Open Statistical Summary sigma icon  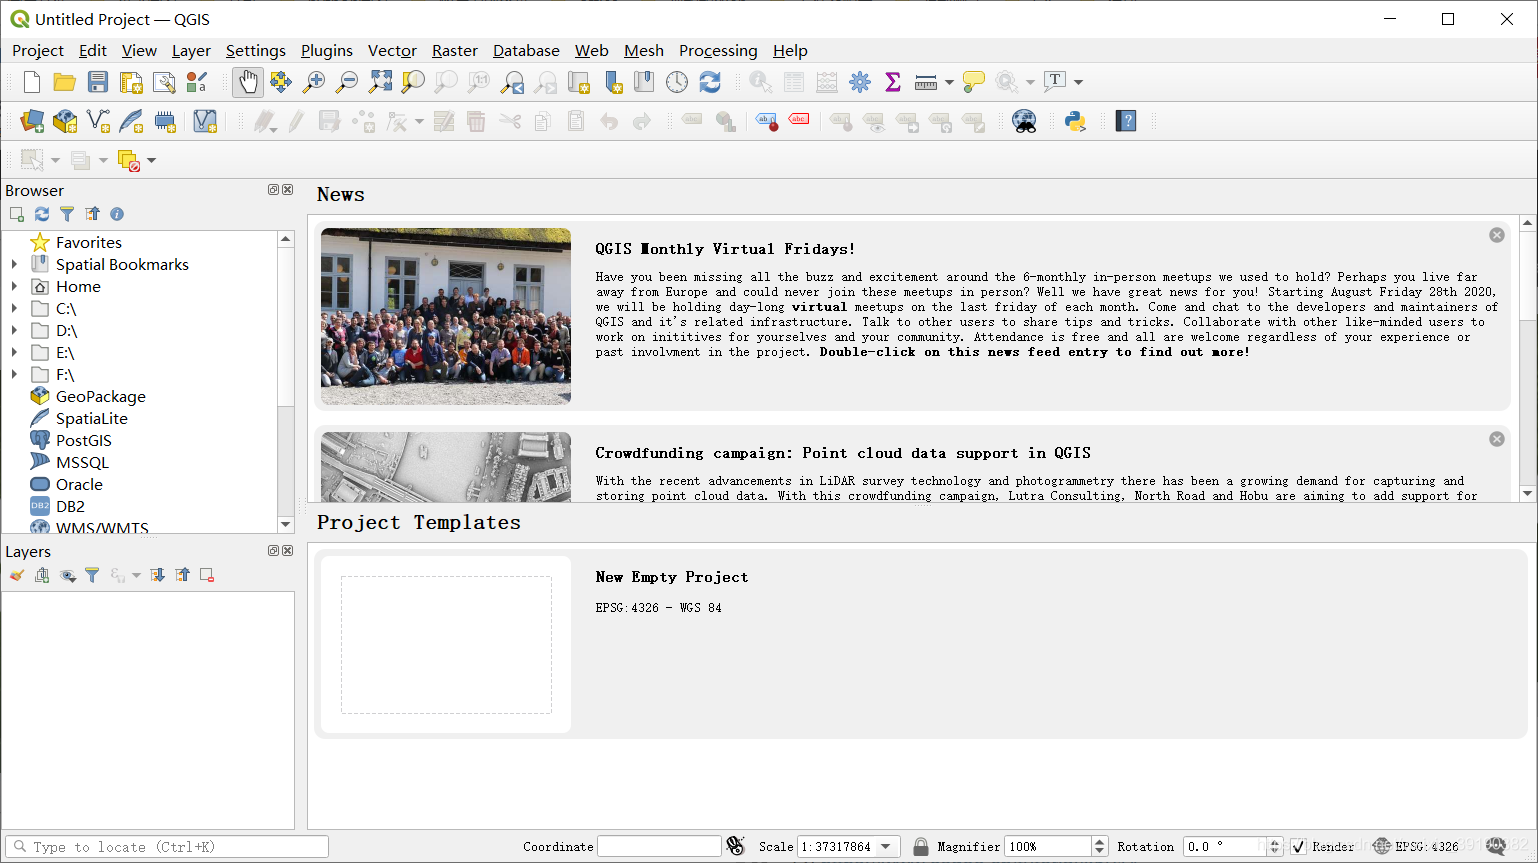click(x=893, y=82)
